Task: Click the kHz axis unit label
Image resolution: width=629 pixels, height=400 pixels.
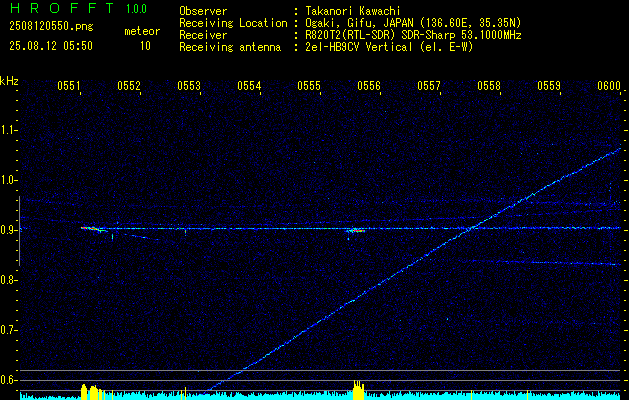Action: point(9,81)
